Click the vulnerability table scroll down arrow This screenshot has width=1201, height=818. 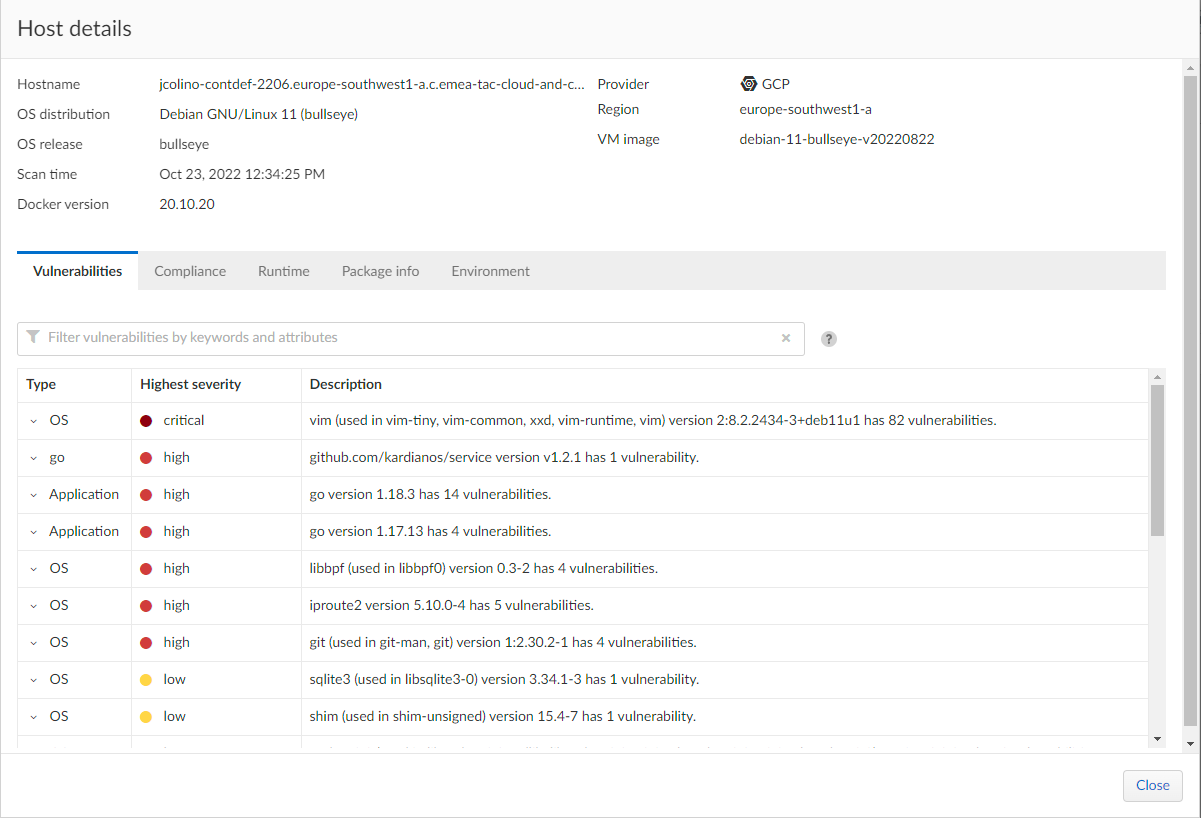click(1158, 739)
